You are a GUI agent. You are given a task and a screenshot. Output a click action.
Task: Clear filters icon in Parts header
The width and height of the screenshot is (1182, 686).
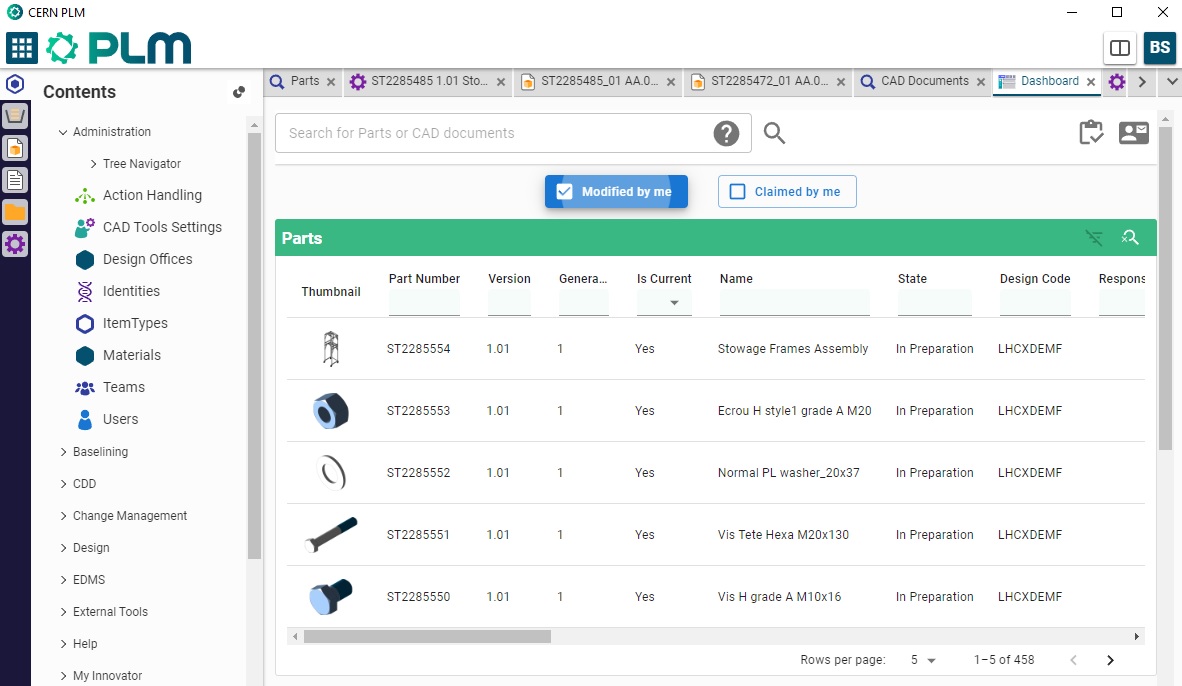click(1095, 238)
